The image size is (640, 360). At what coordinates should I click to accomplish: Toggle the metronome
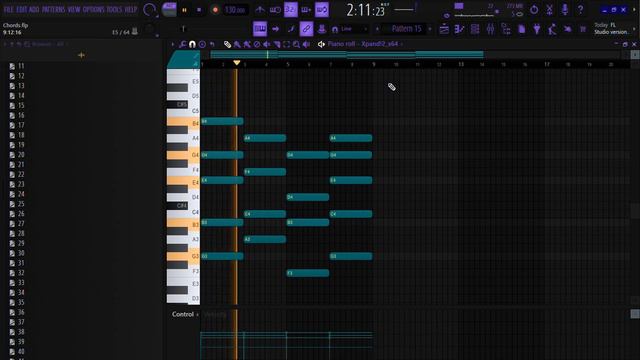[260, 10]
